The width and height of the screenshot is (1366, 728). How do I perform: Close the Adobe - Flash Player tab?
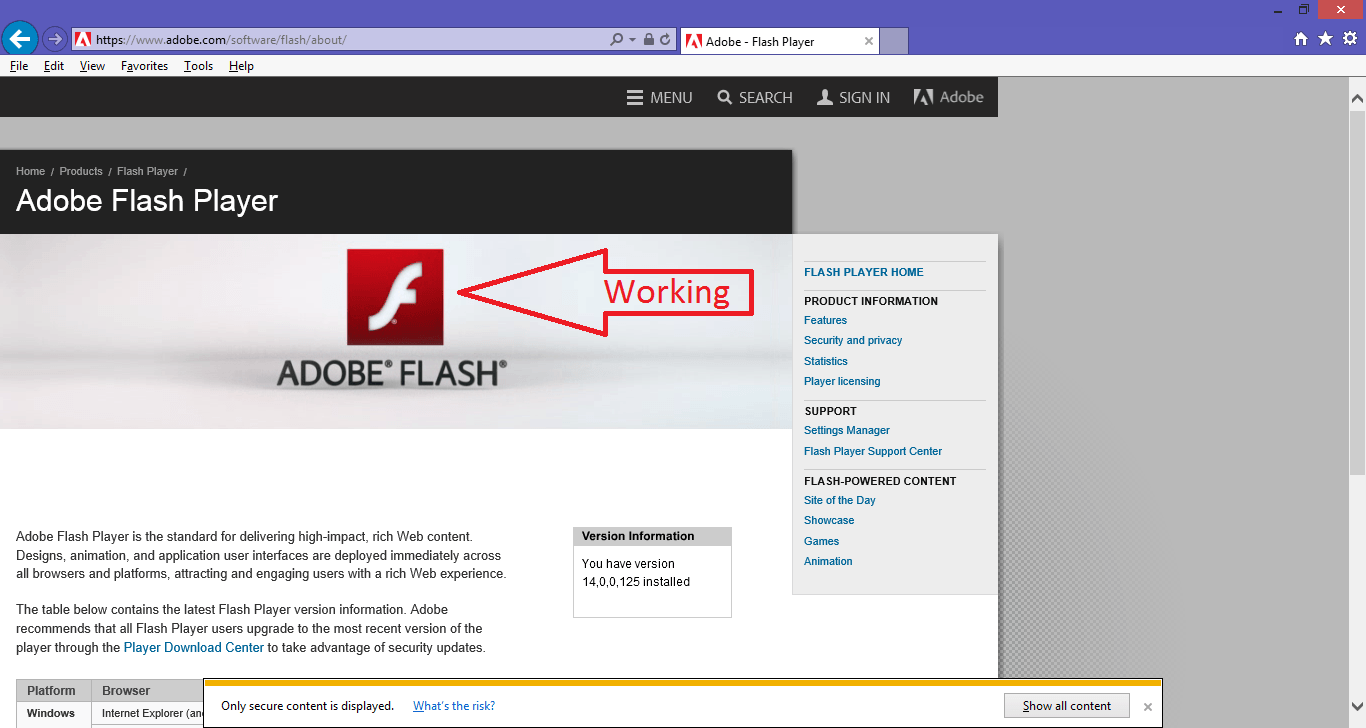(x=869, y=41)
